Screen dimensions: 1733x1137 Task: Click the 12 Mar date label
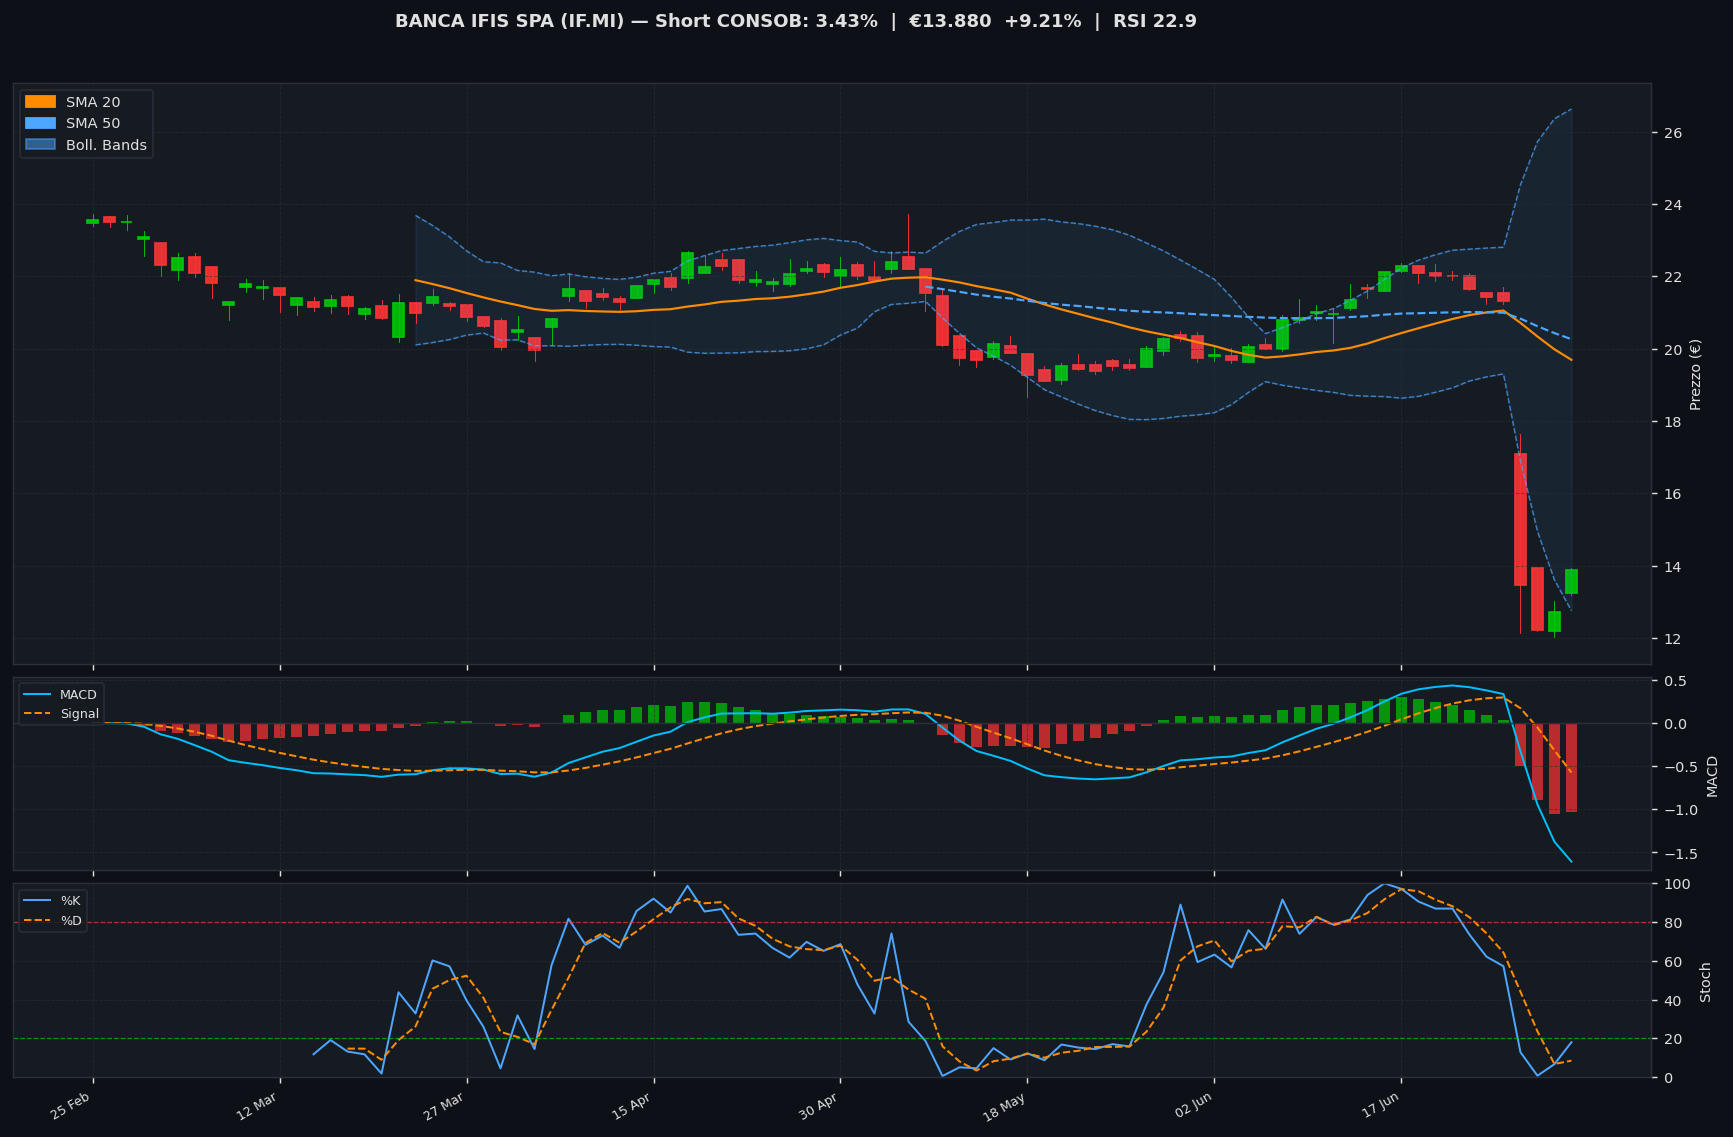click(x=257, y=1105)
